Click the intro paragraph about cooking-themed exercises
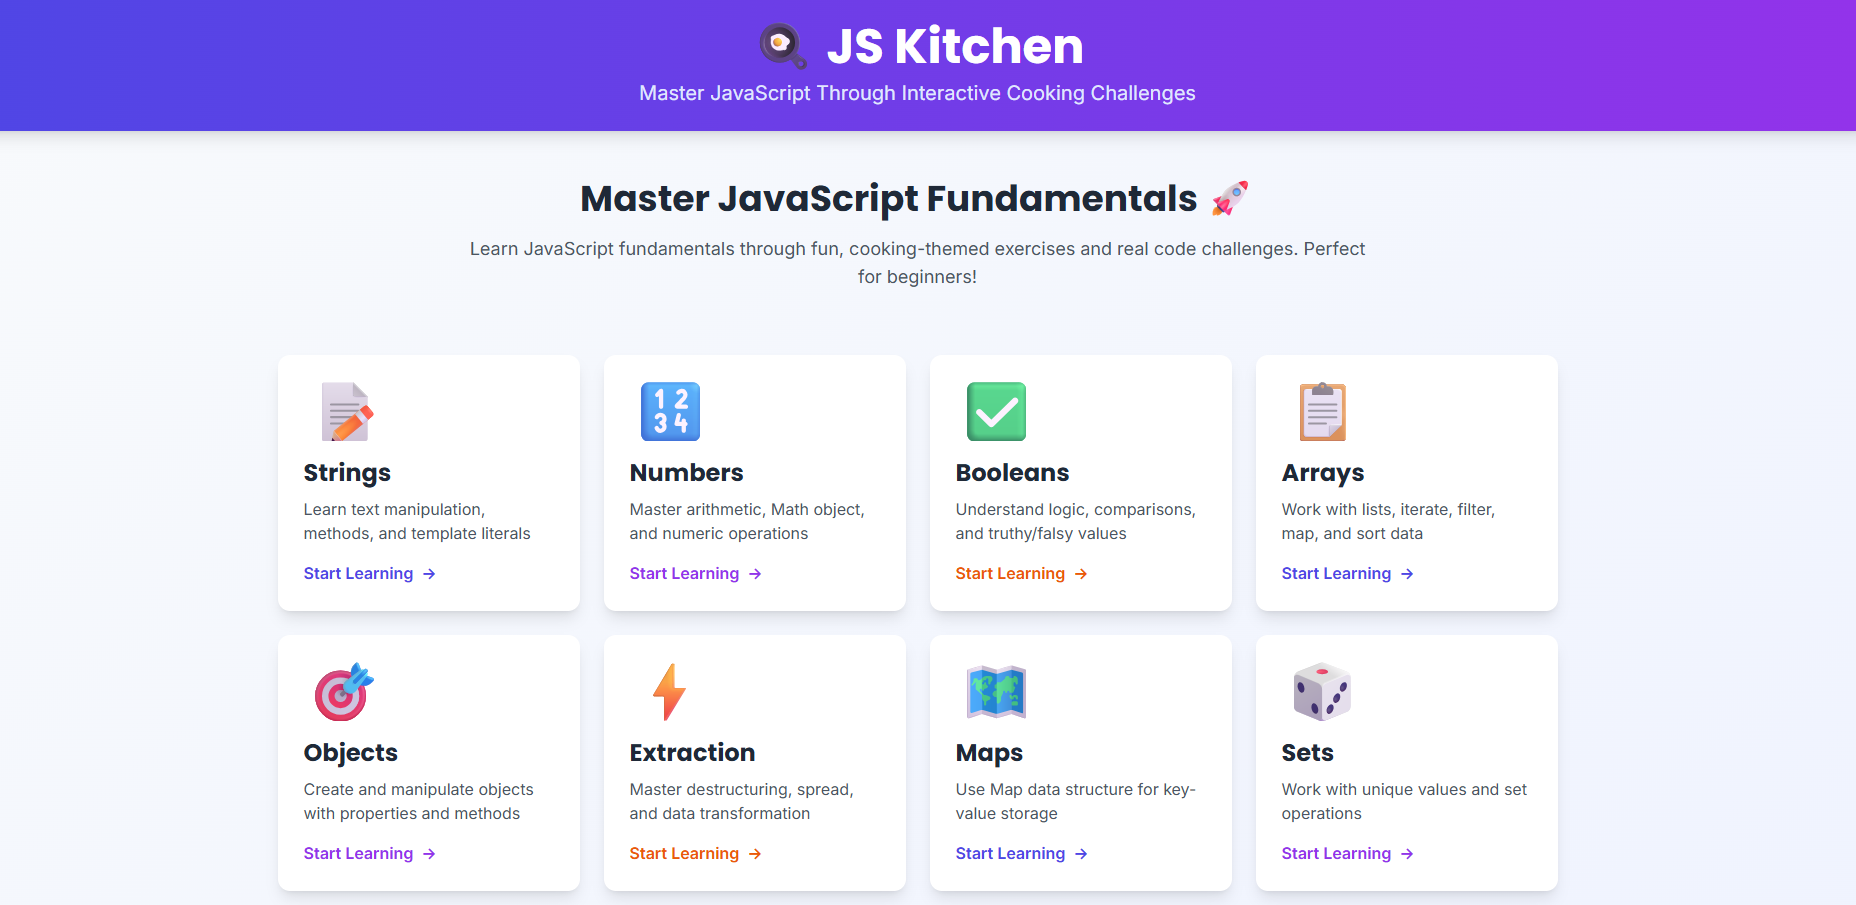1856x905 pixels. 917,263
